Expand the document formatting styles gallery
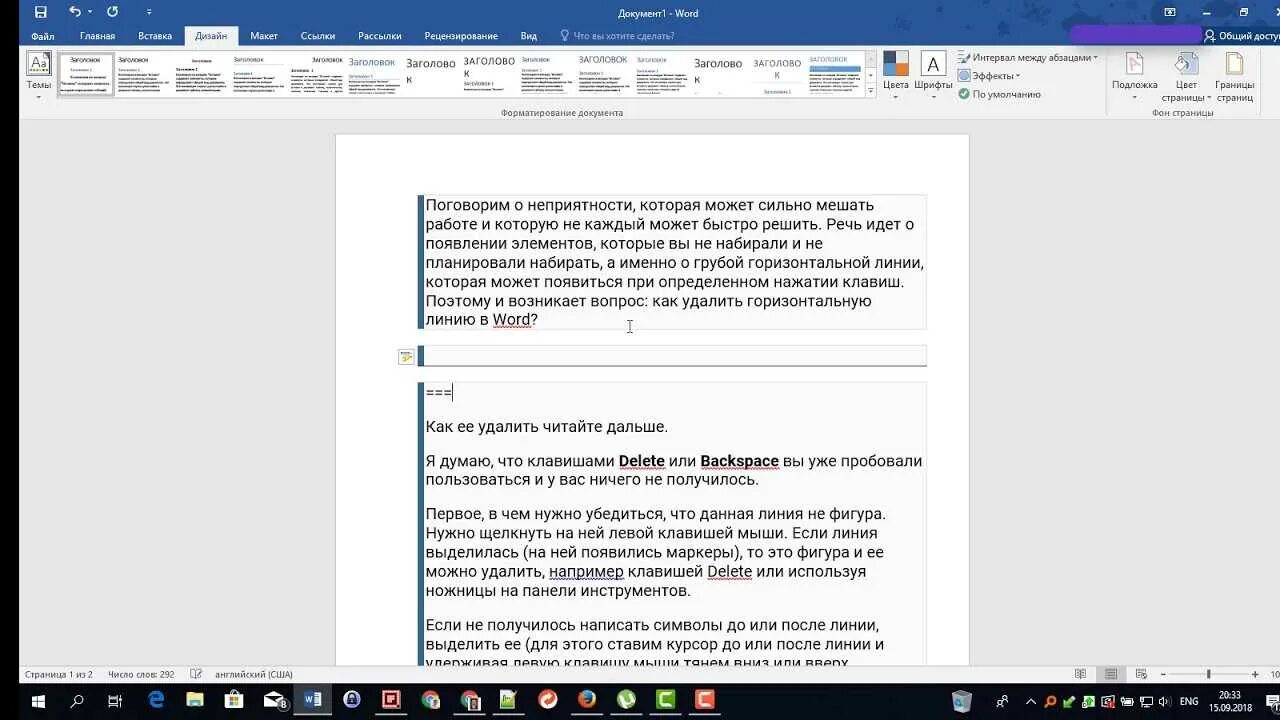This screenshot has height=720, width=1280. [x=870, y=90]
